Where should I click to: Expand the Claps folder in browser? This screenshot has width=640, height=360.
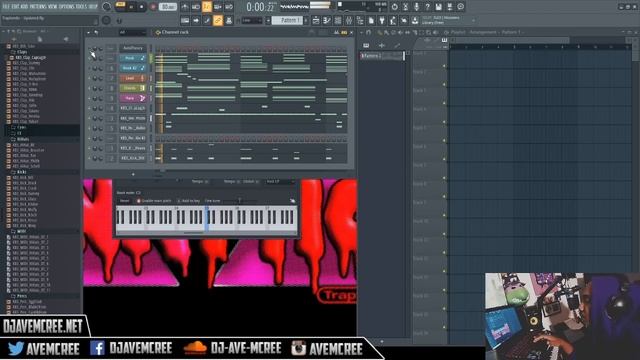click(22, 52)
